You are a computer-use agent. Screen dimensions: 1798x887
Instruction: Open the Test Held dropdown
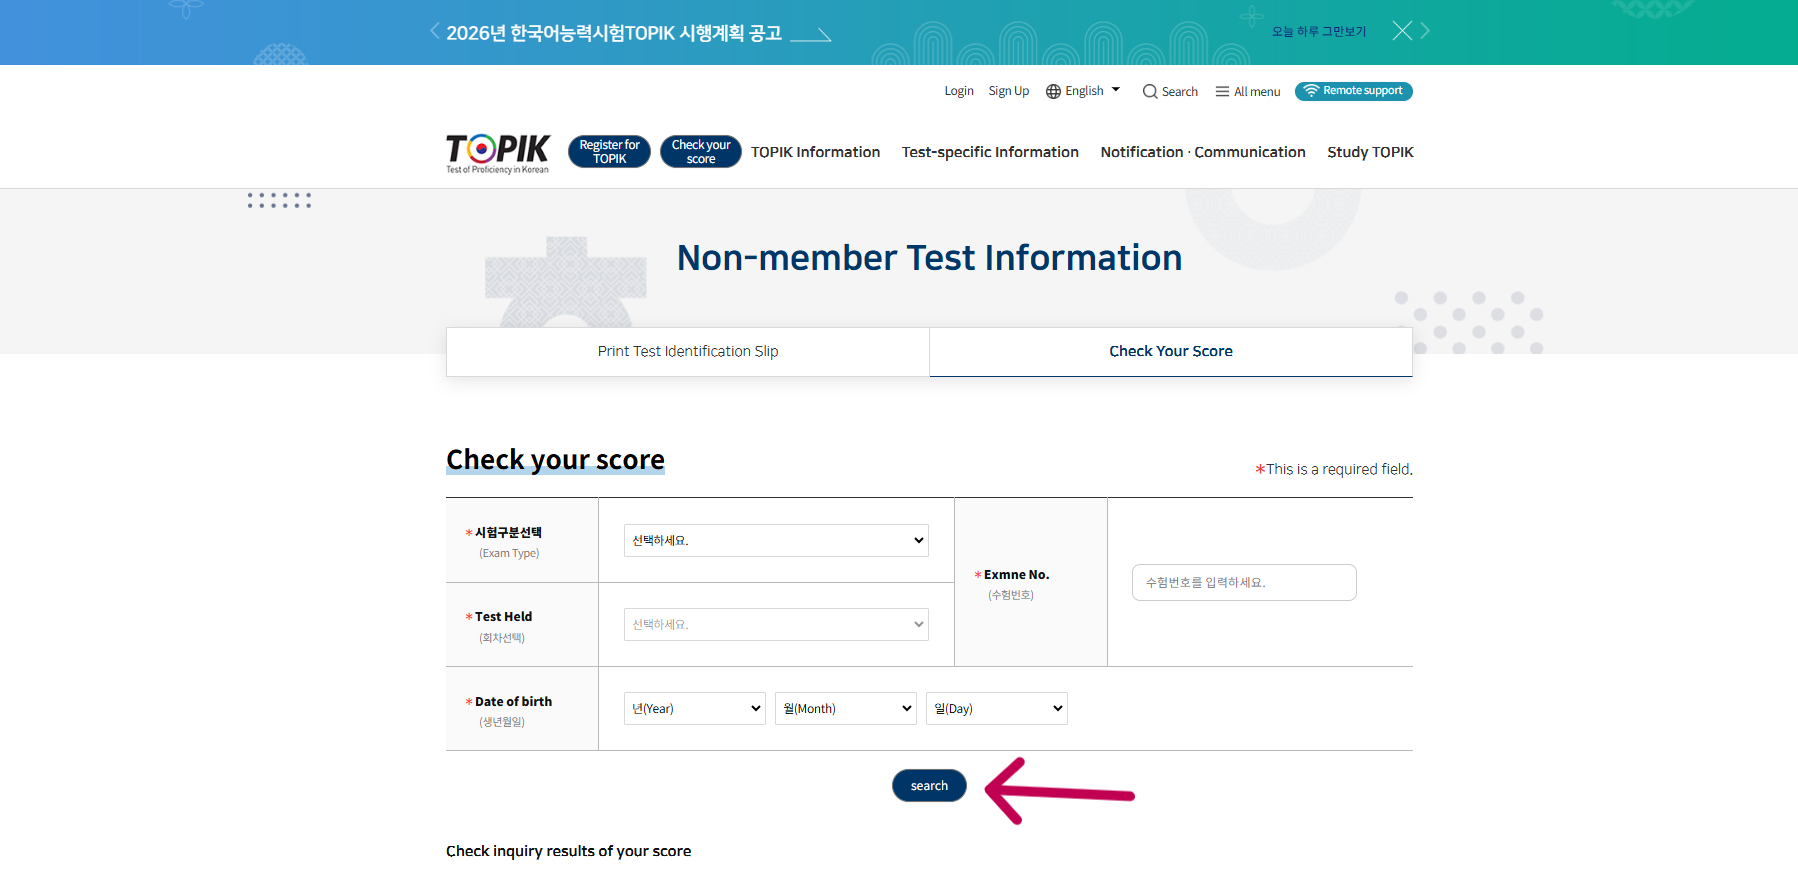[776, 624]
